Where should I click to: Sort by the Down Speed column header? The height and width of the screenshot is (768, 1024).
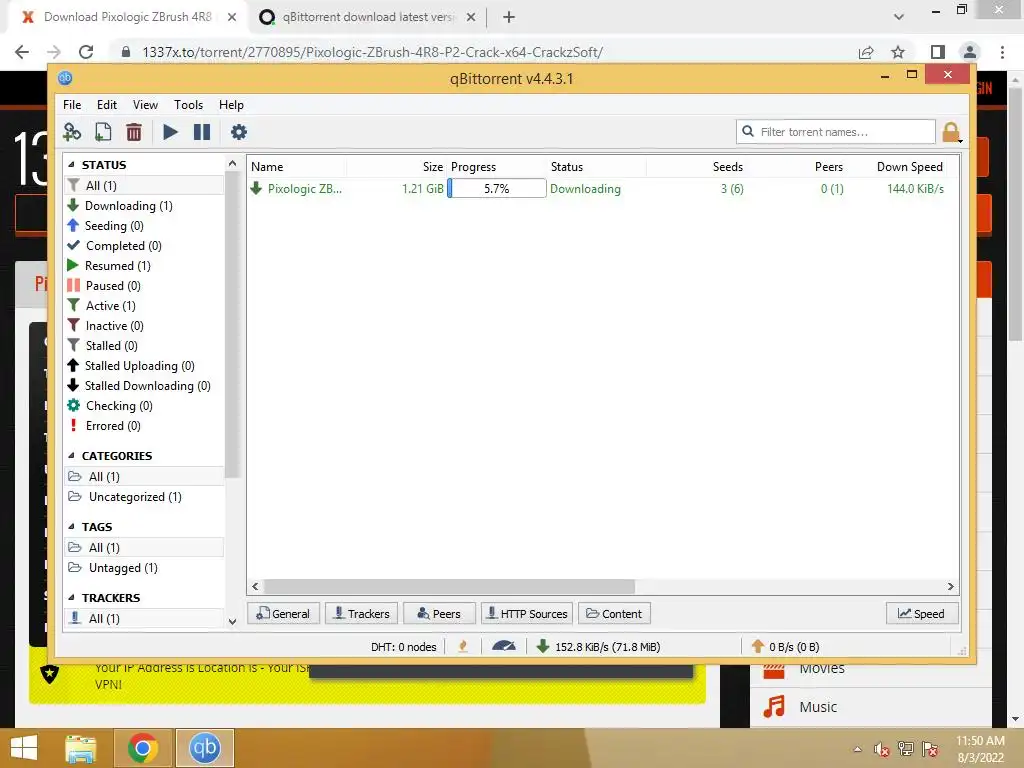(910, 167)
